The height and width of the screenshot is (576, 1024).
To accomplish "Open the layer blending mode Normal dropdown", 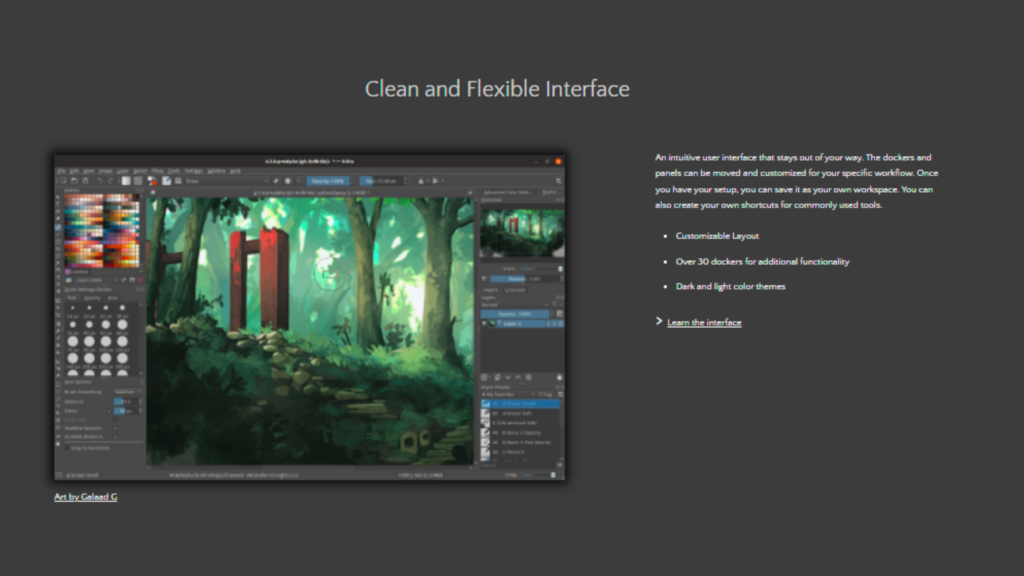I will (x=515, y=304).
